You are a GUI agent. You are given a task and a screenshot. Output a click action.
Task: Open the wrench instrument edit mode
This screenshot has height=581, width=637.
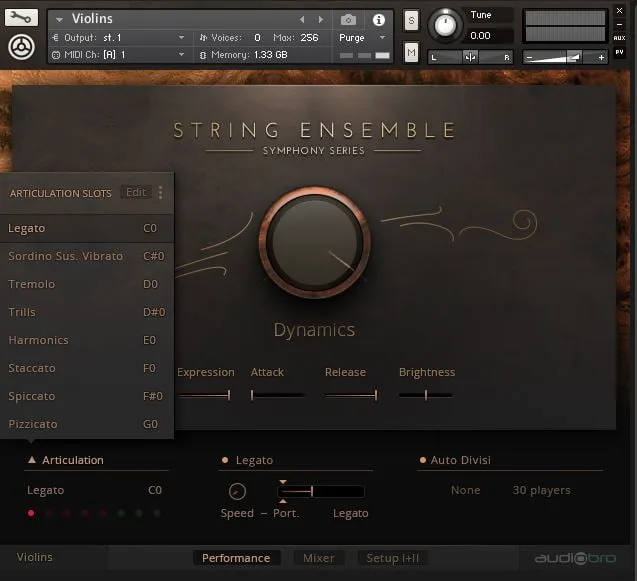point(21,17)
